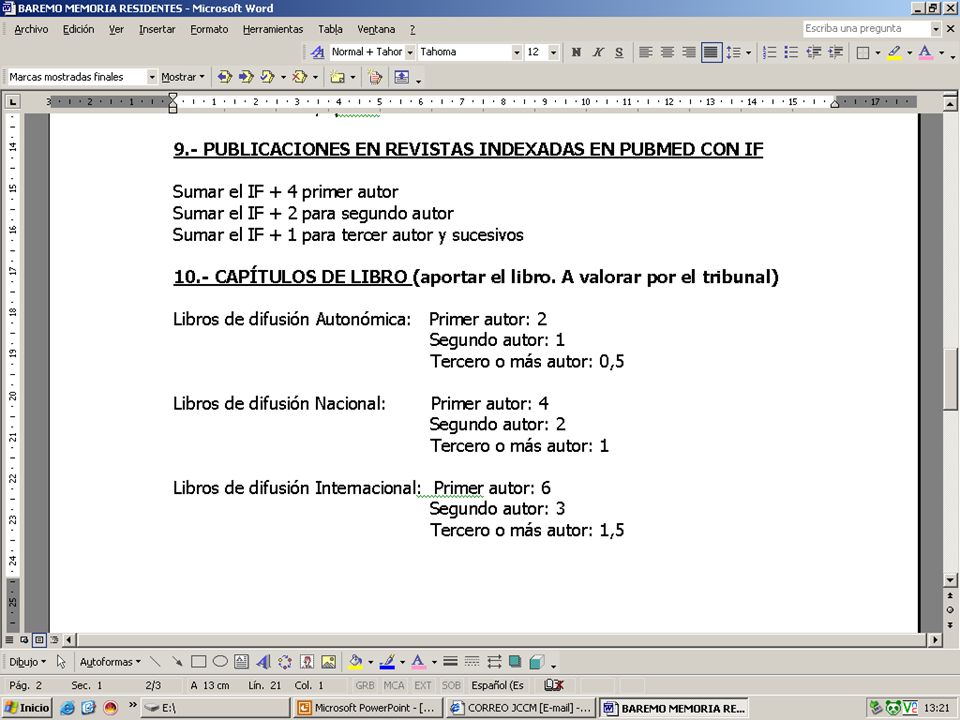Apply bold (N) formatting
The width and height of the screenshot is (960, 720).
576,53
